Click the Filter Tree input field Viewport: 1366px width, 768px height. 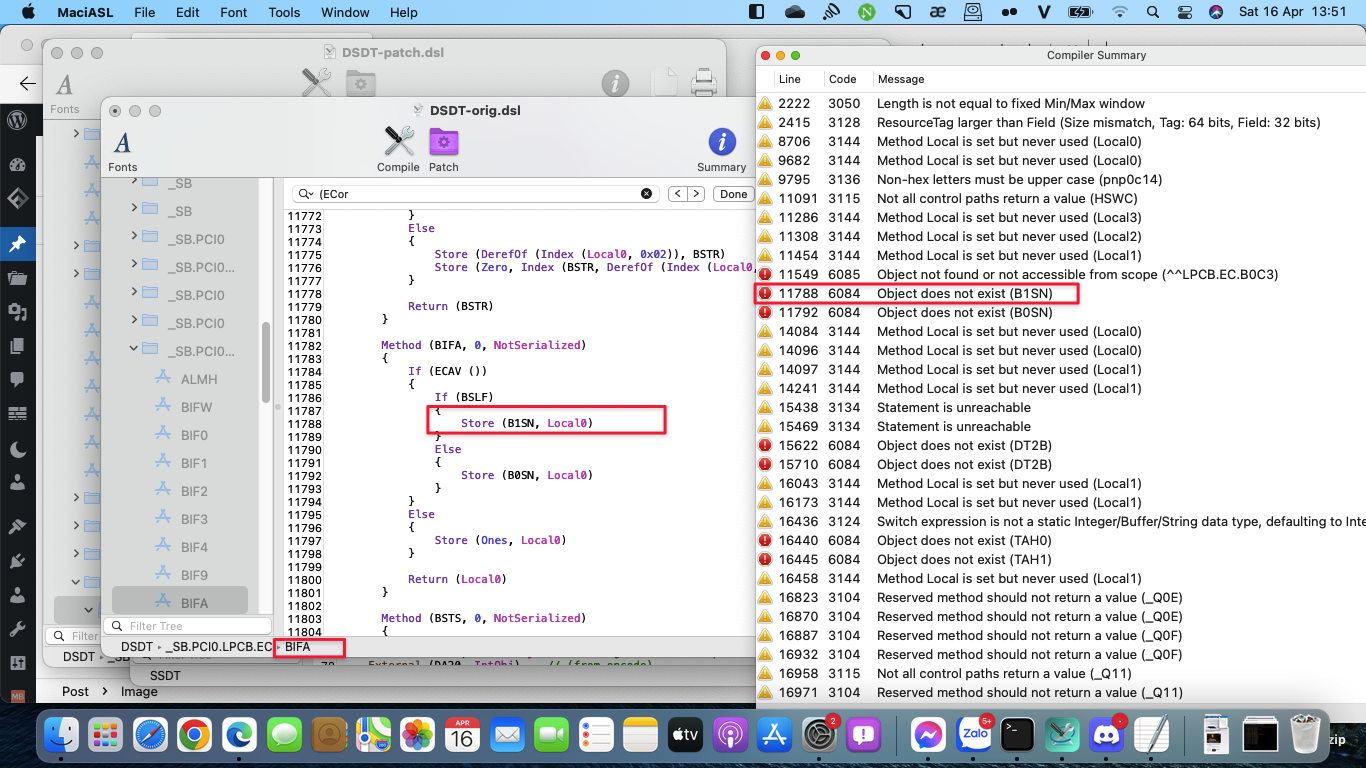pos(190,626)
